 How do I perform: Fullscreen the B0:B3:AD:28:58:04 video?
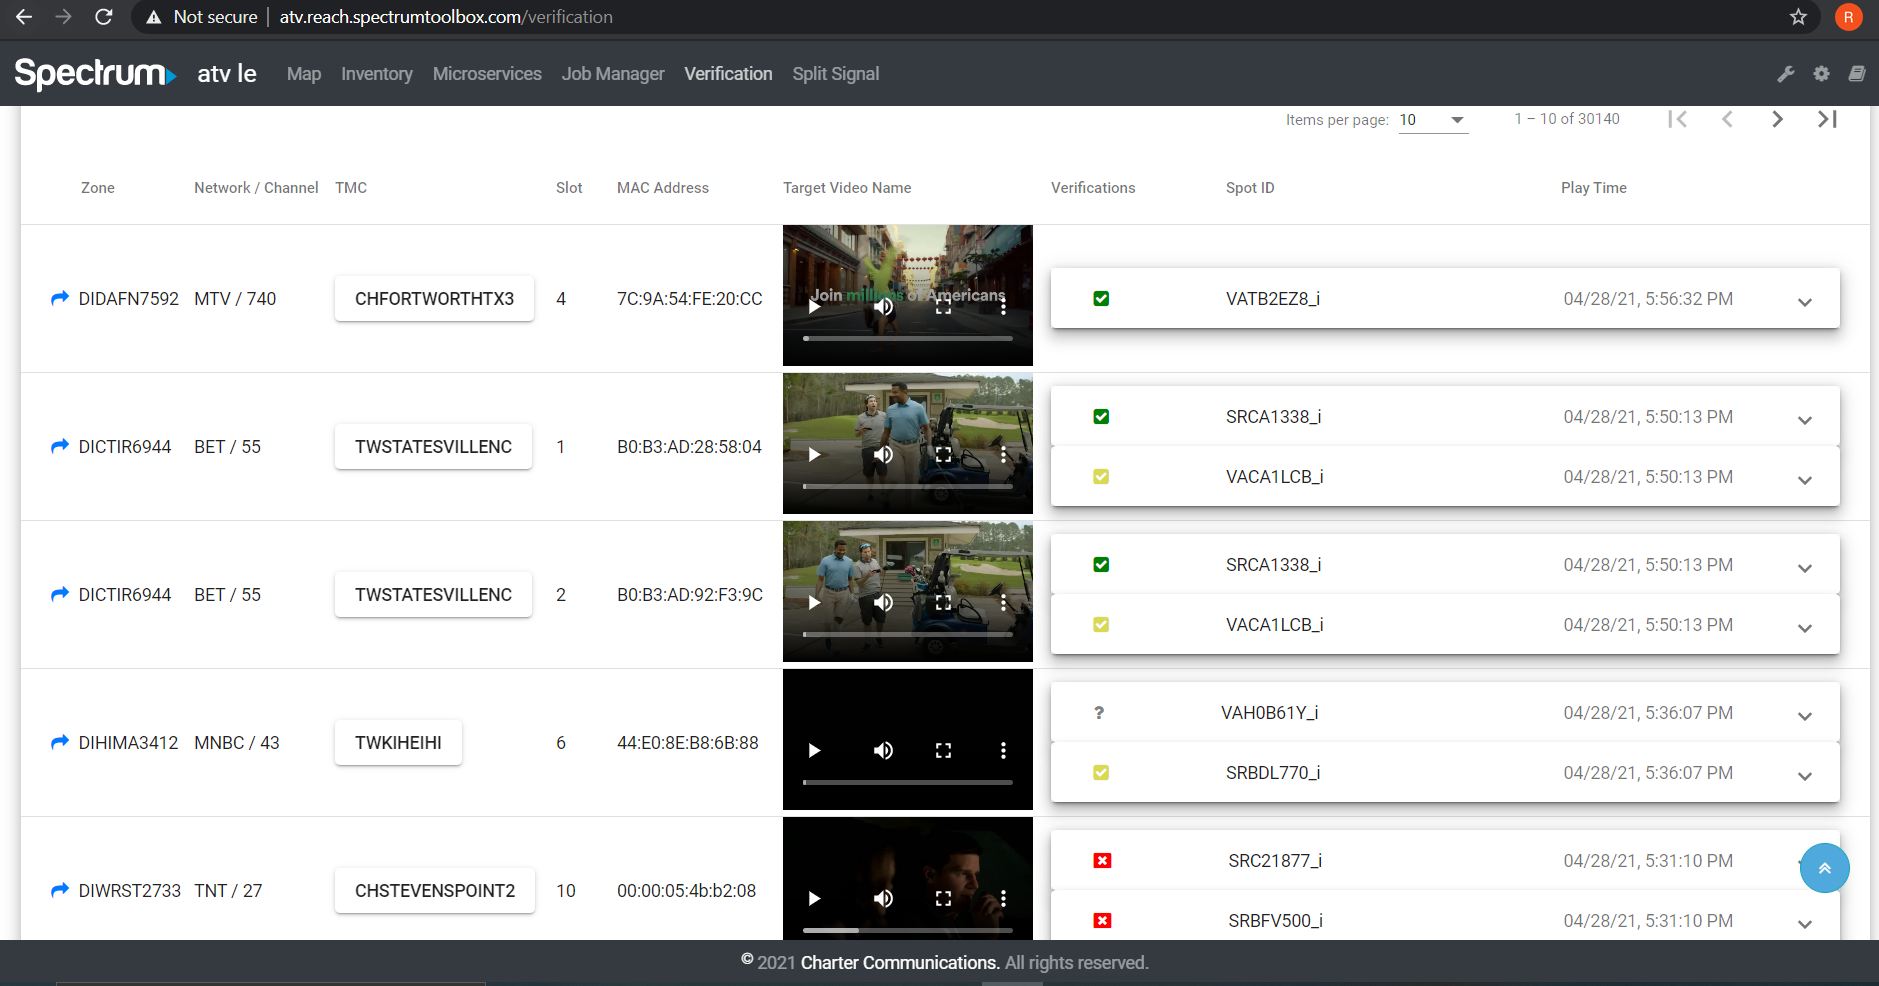(943, 454)
